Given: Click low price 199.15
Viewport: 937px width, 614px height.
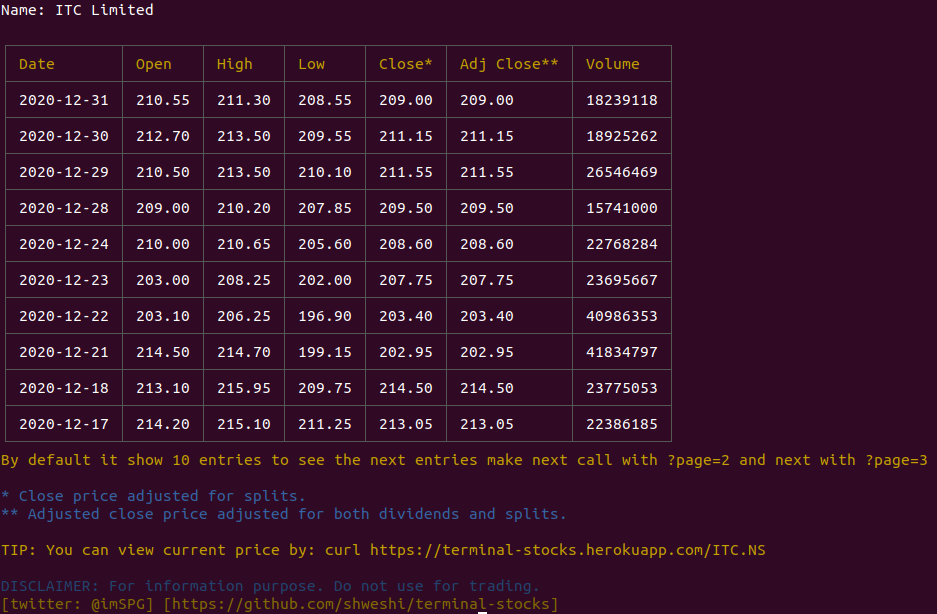Looking at the screenshot, I should pyautogui.click(x=324, y=352).
